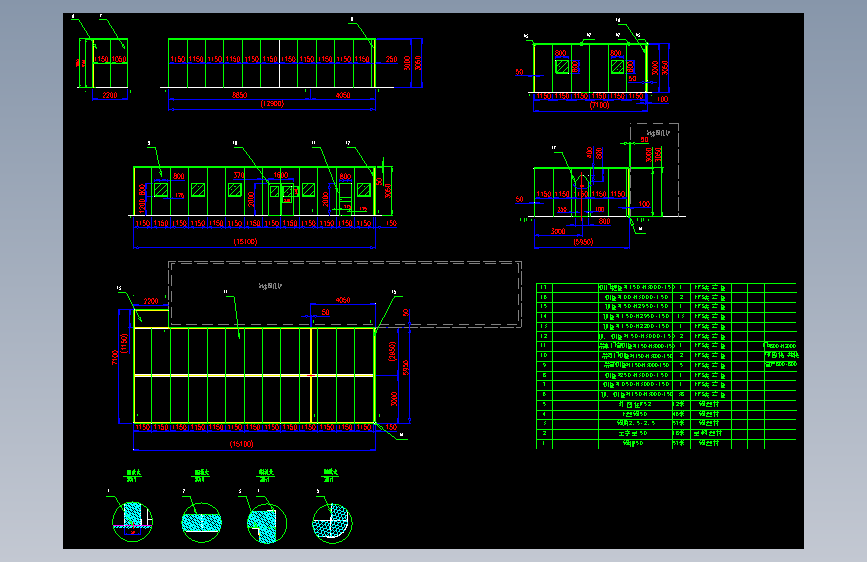Select the (7100) overall width dimension

pos(599,105)
